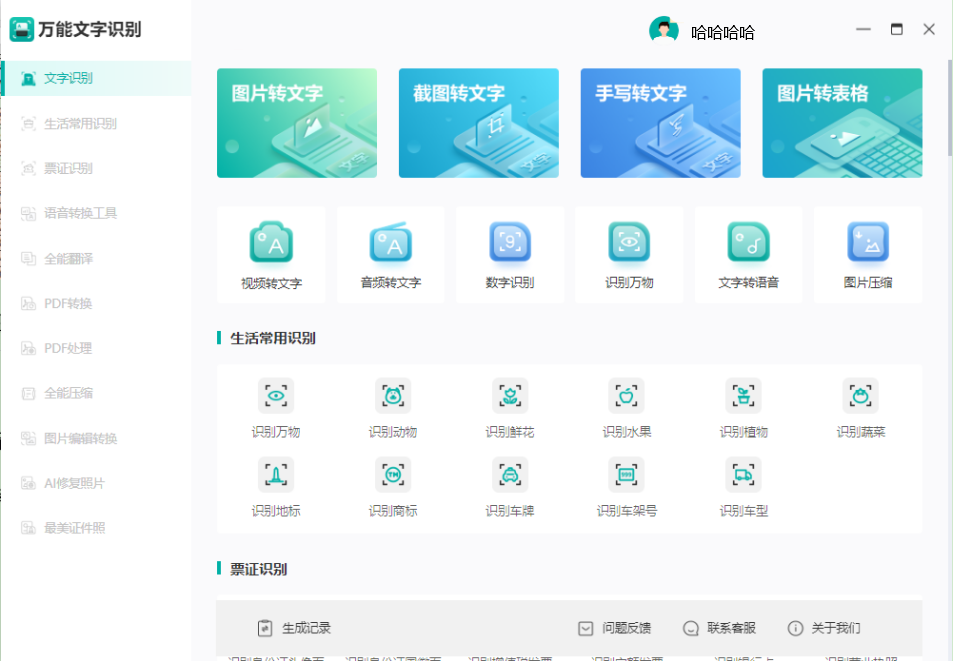Select the 识别鲜花 icon
Screen dimensions: 953x661
pyautogui.click(x=510, y=396)
